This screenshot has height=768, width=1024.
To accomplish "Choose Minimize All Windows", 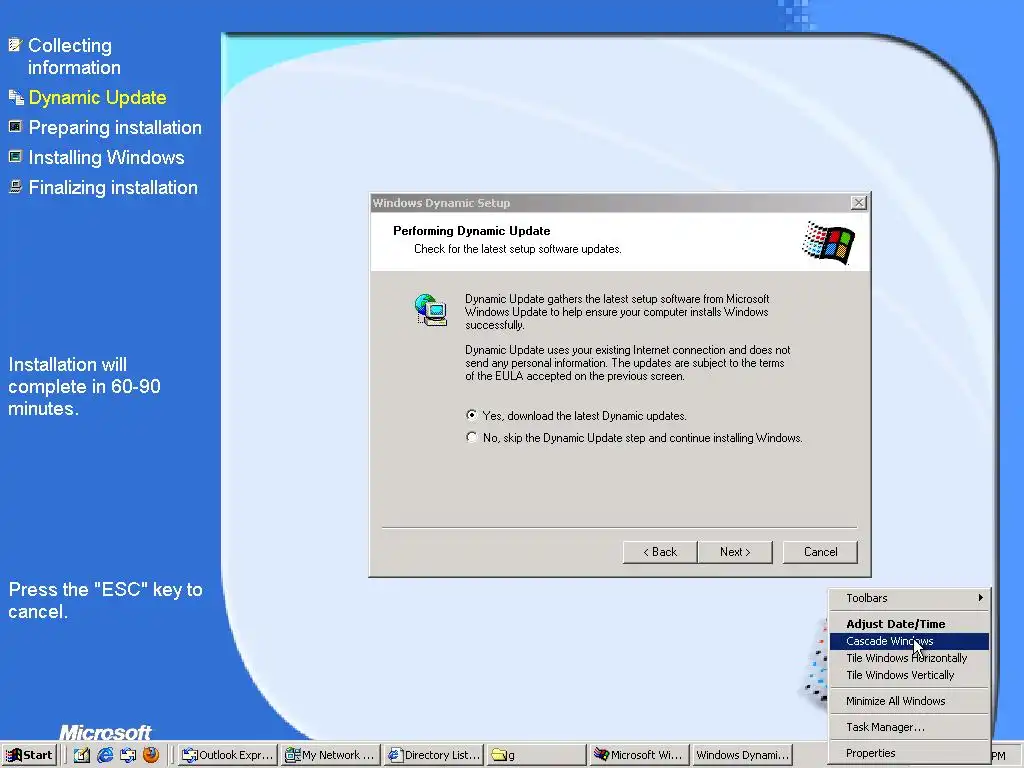I will (x=909, y=701).
